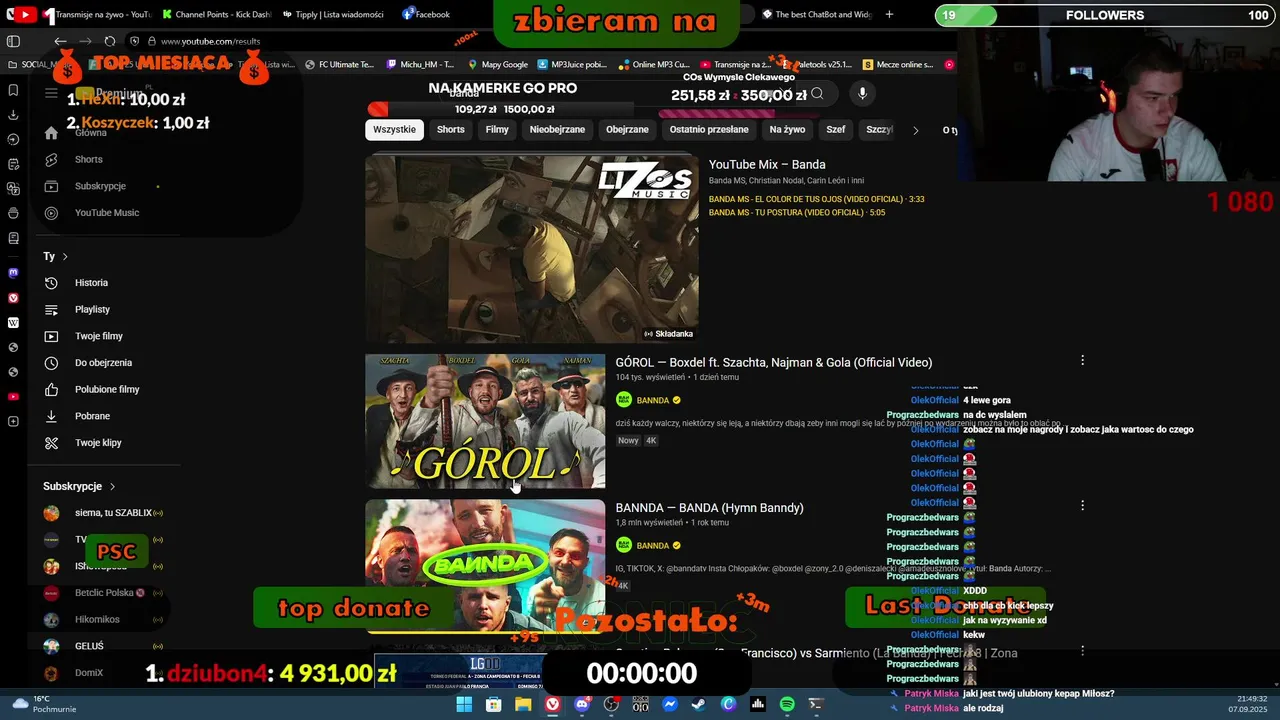
Task: Open Steam from the taskbar
Action: tap(699, 704)
